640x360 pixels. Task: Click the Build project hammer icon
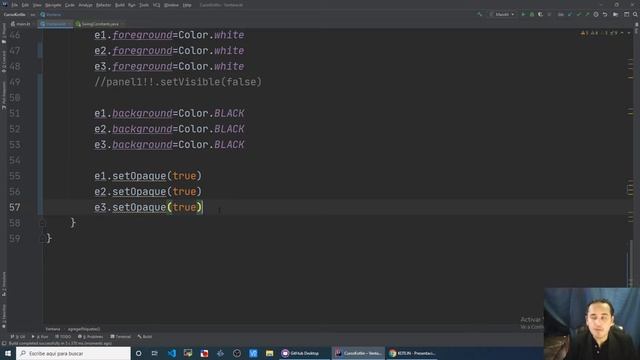click(x=480, y=14)
